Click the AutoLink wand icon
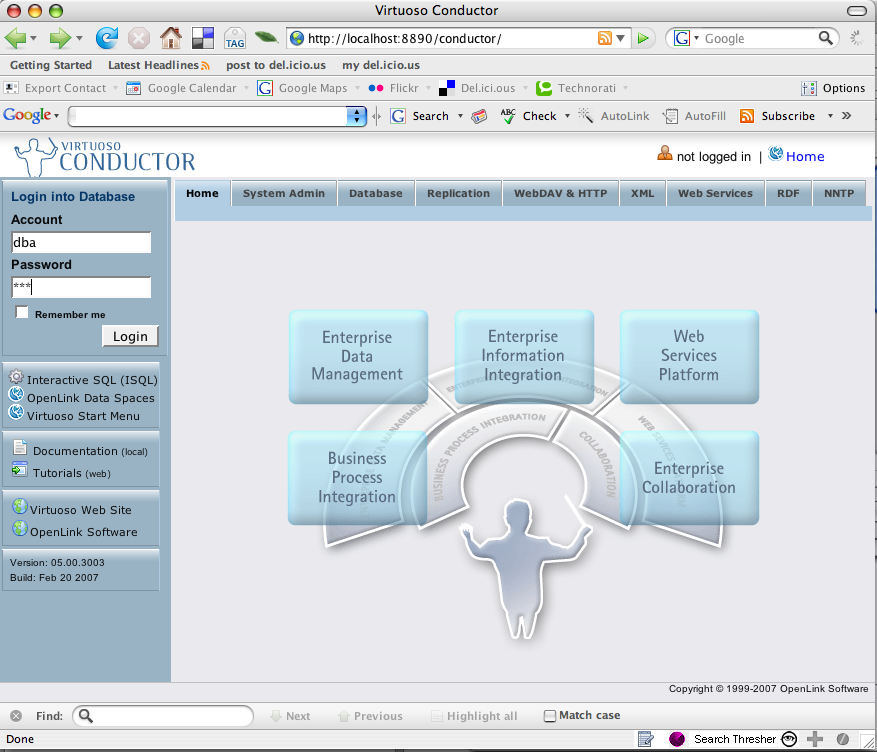The height and width of the screenshot is (752, 877). (585, 115)
